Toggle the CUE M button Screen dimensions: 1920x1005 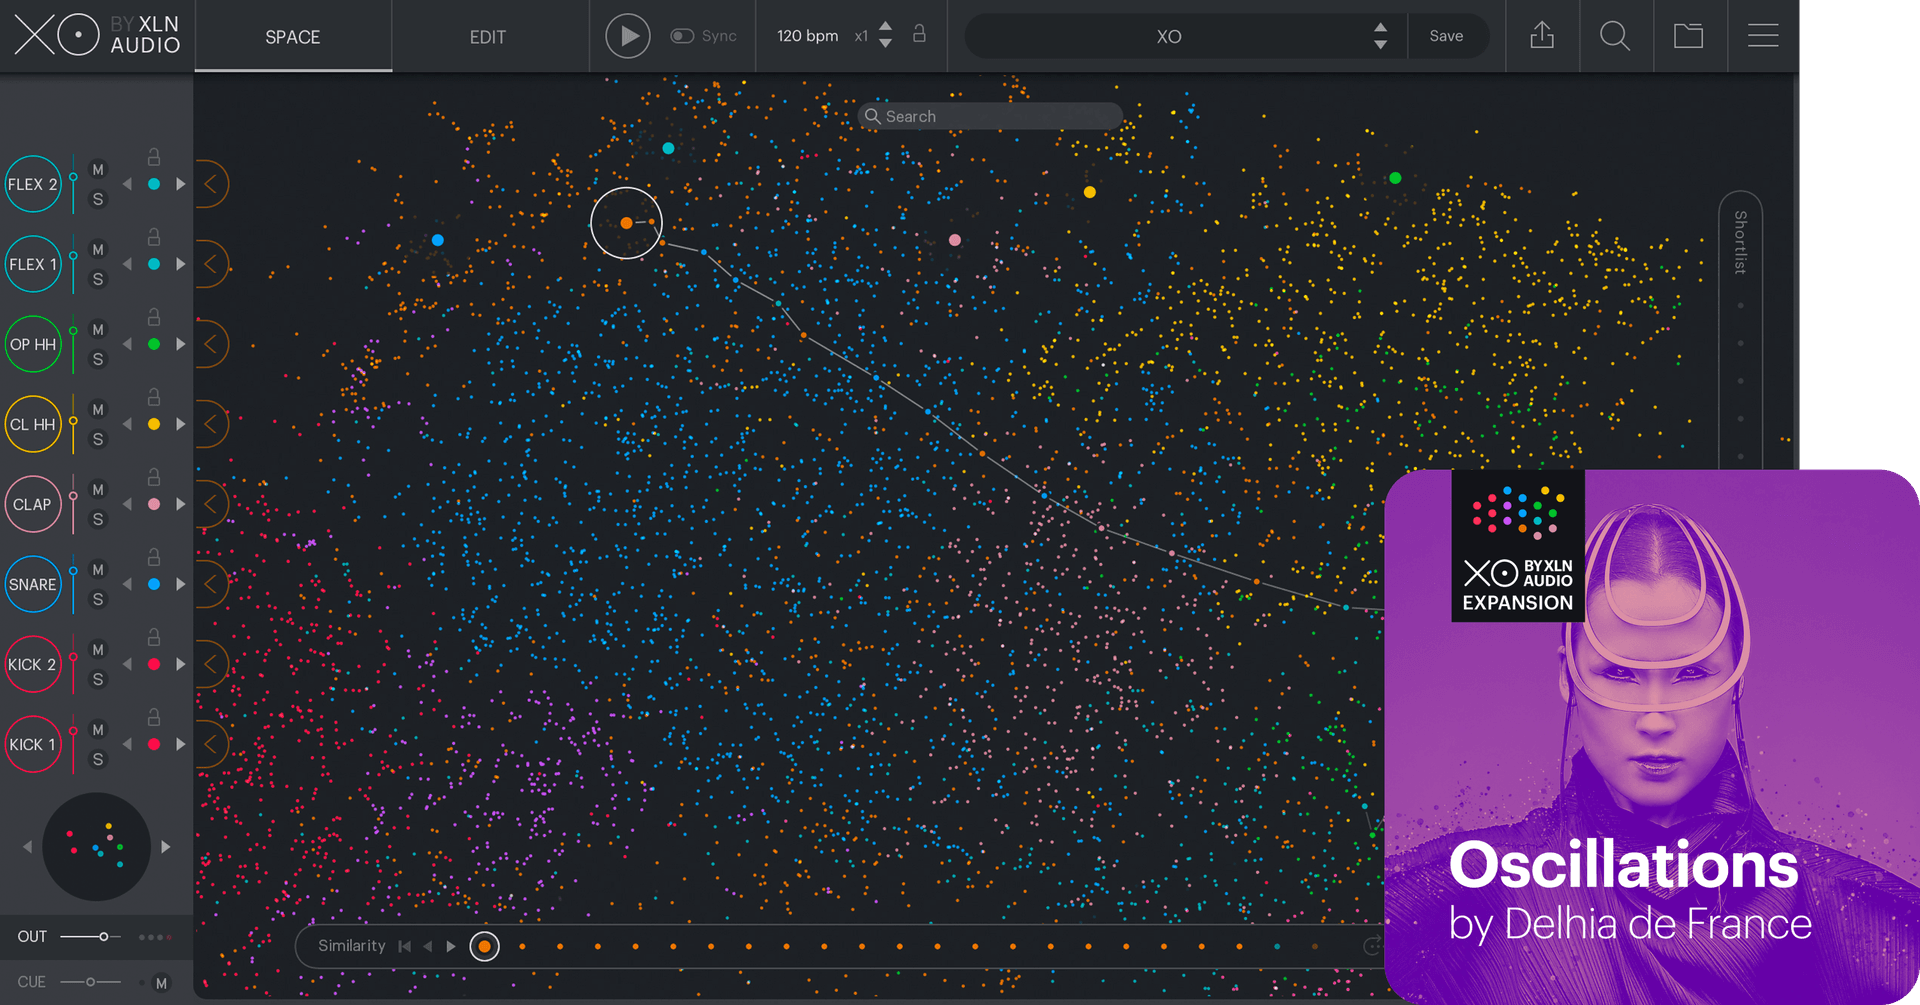pos(161,983)
